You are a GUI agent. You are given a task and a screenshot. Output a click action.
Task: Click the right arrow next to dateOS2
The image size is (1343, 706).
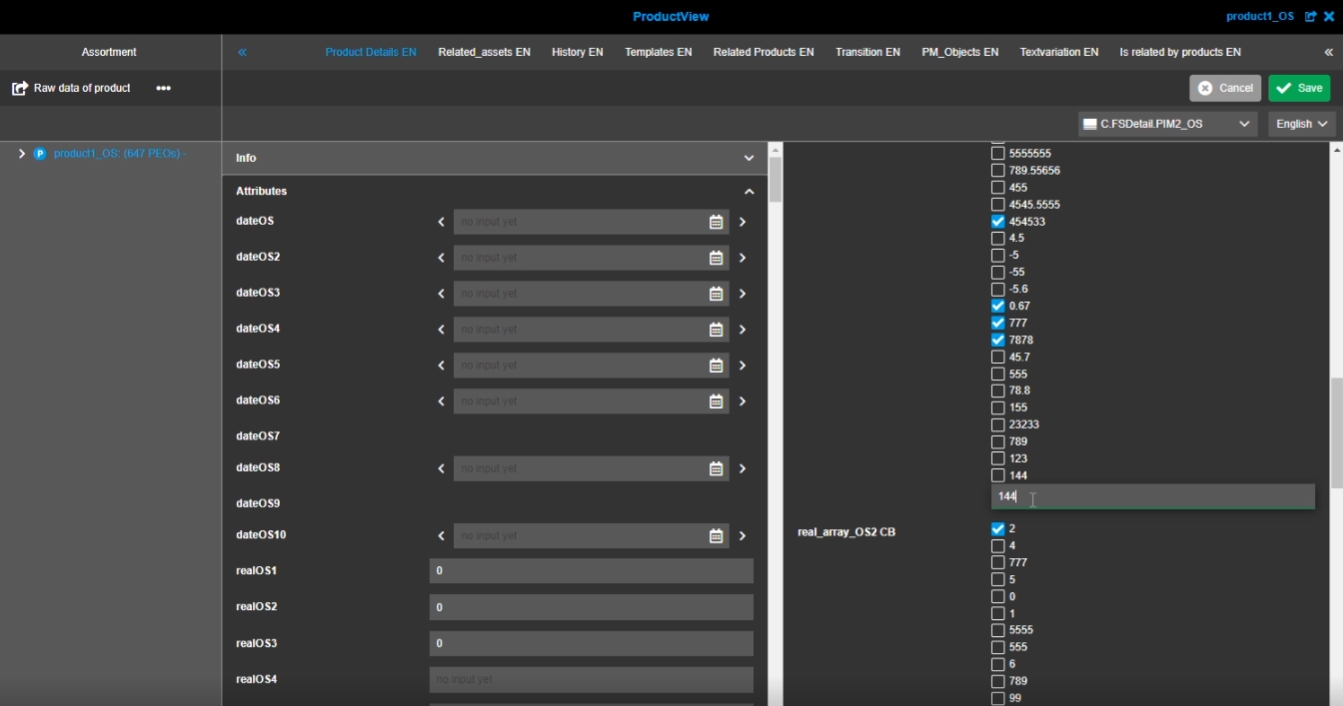[742, 258]
